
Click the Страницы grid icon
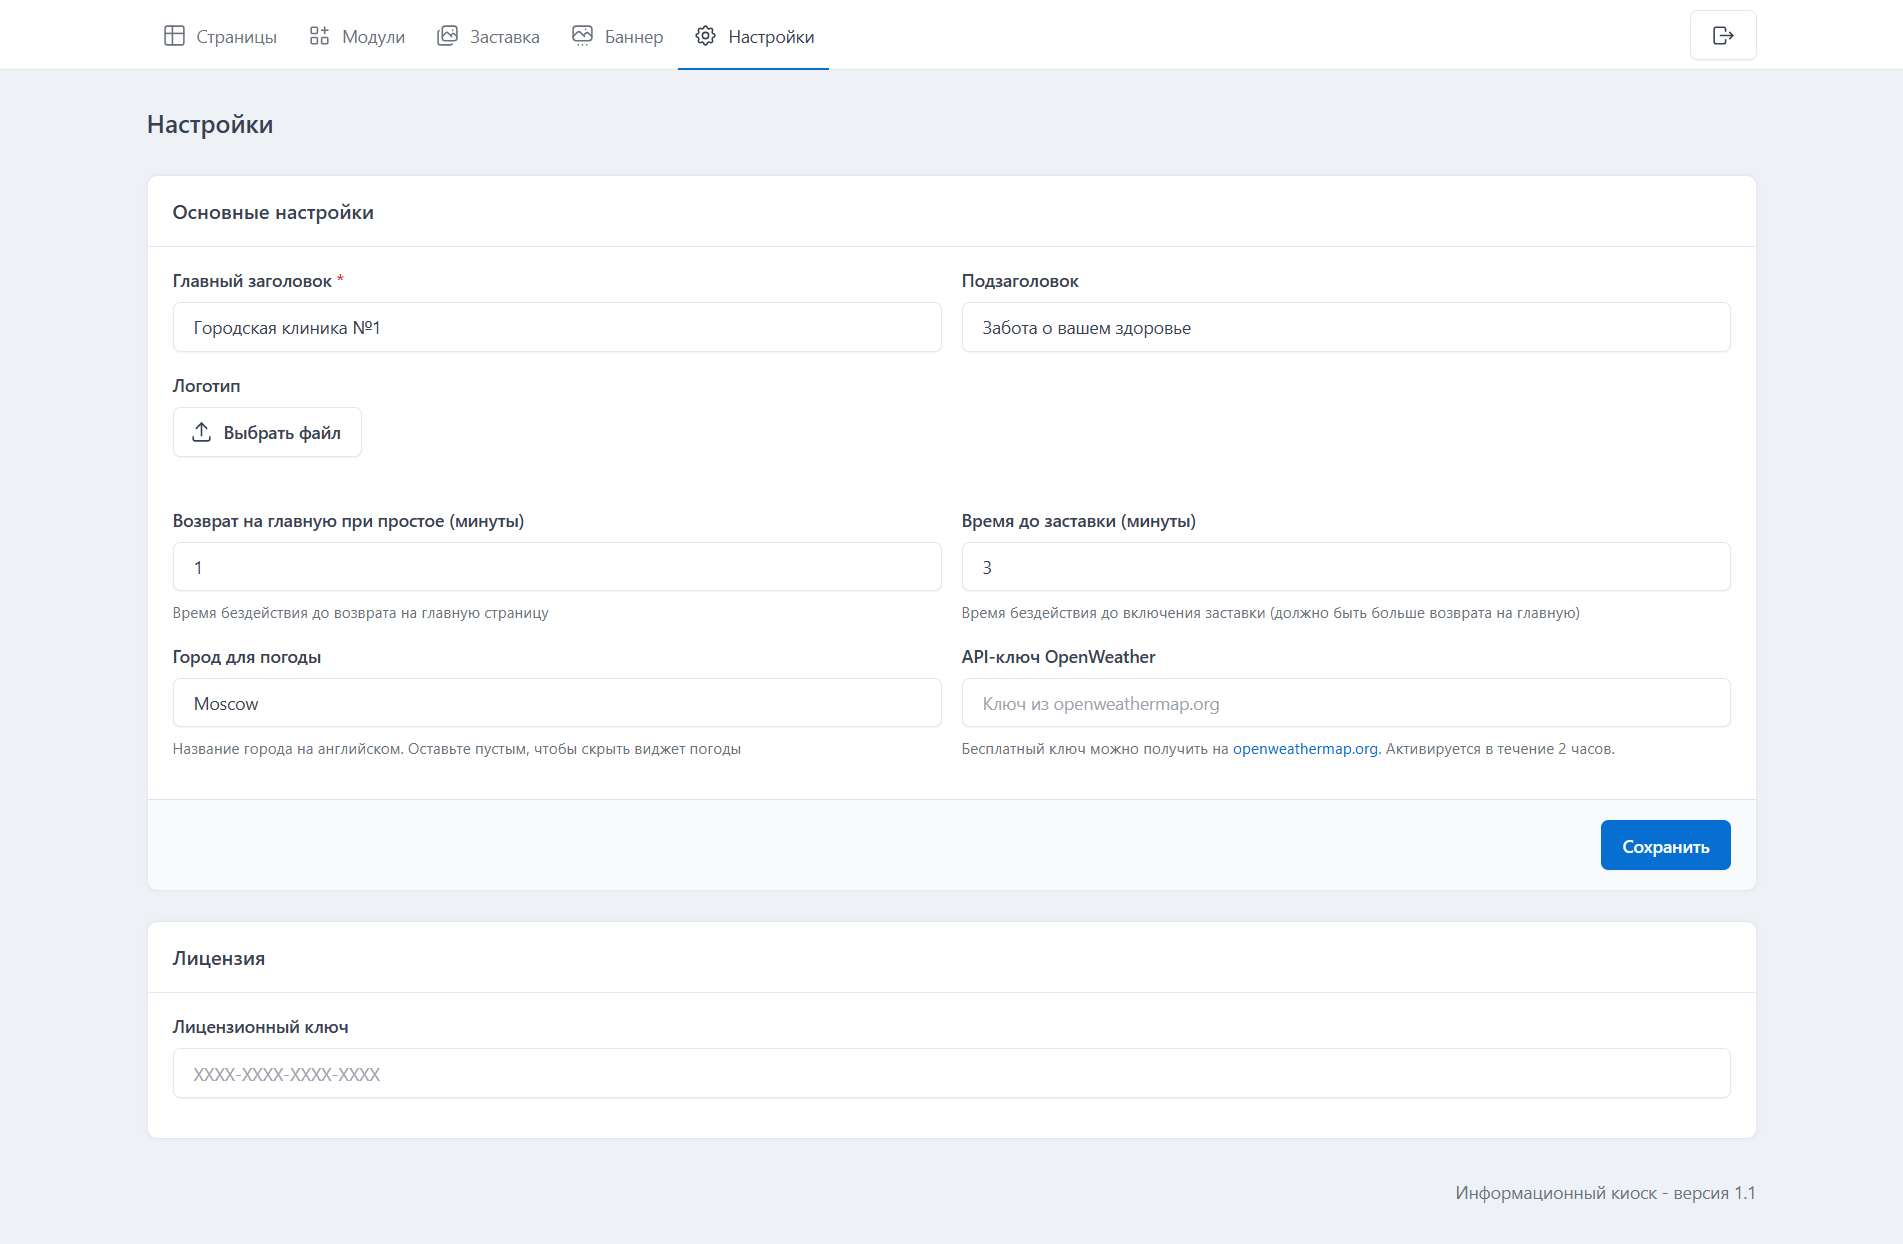[174, 36]
